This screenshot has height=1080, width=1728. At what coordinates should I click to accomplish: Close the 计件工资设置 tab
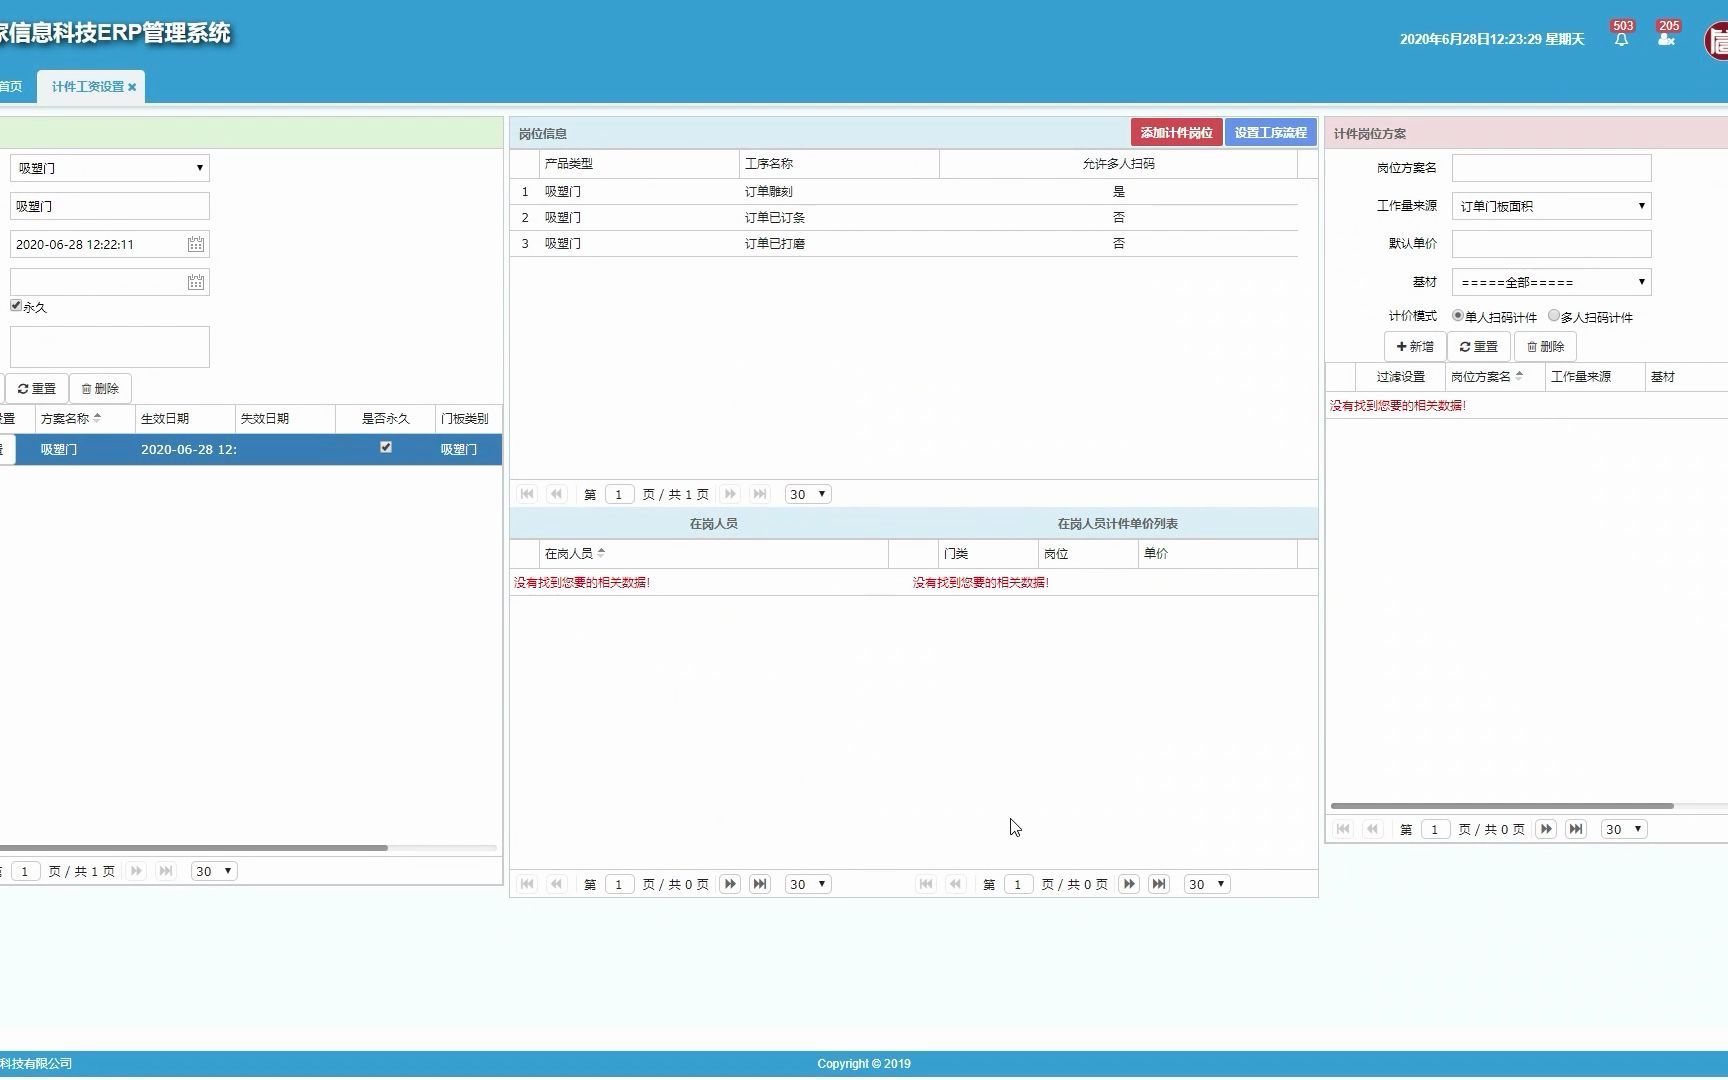click(132, 87)
